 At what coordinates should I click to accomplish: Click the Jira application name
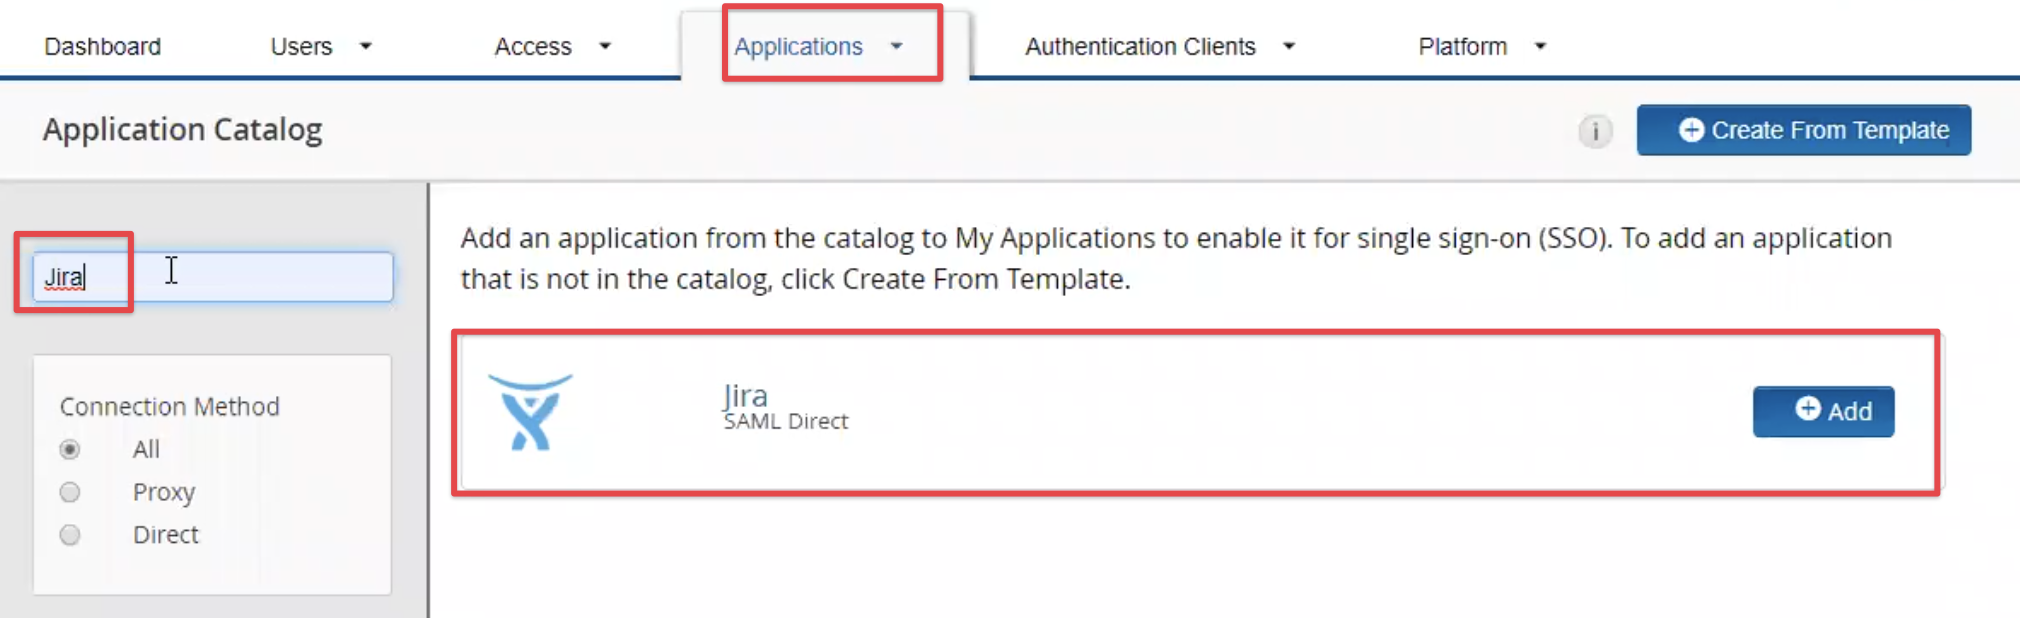pyautogui.click(x=745, y=395)
